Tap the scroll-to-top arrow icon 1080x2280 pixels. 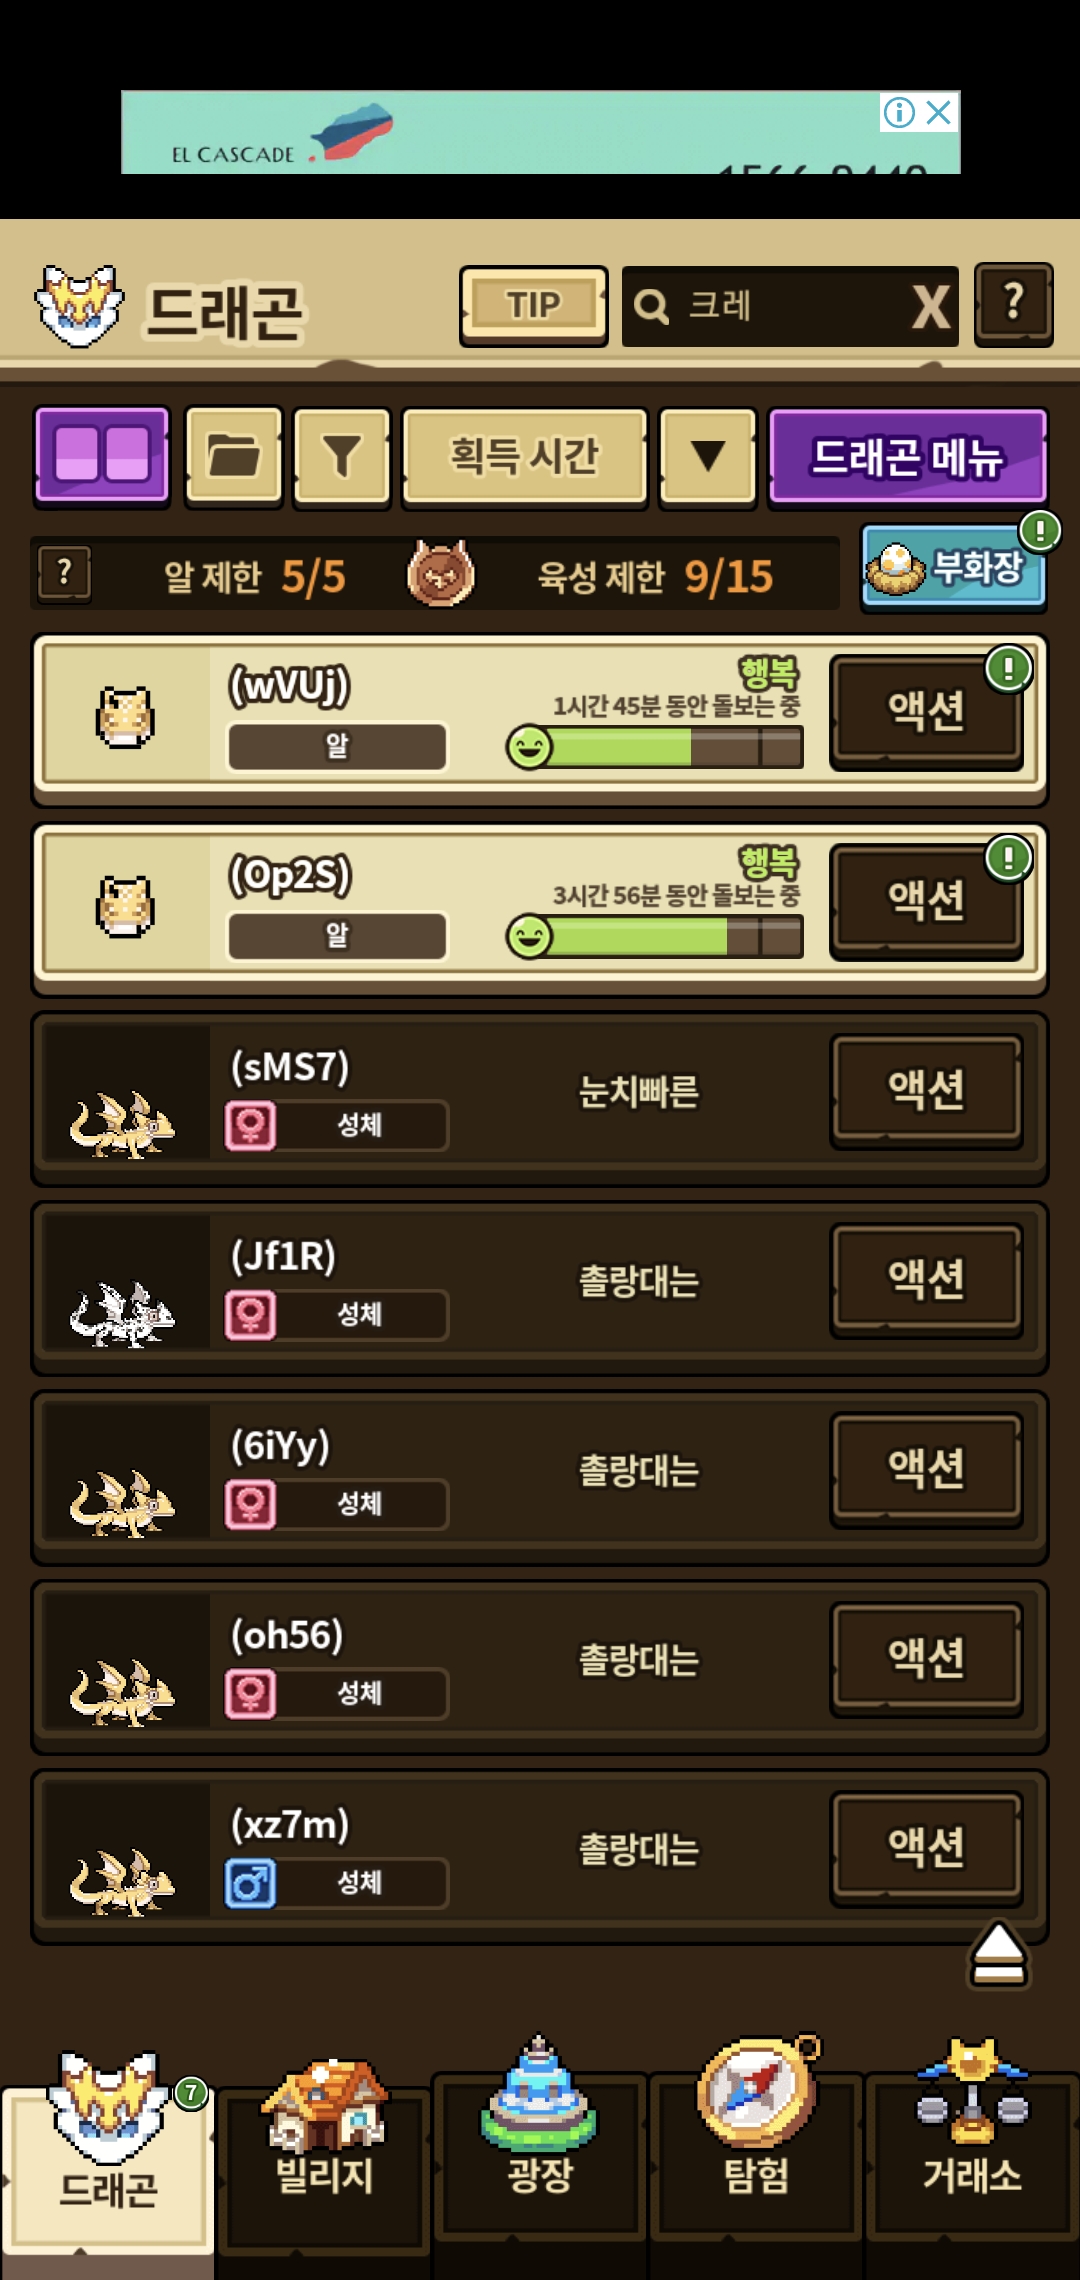[x=998, y=1953]
